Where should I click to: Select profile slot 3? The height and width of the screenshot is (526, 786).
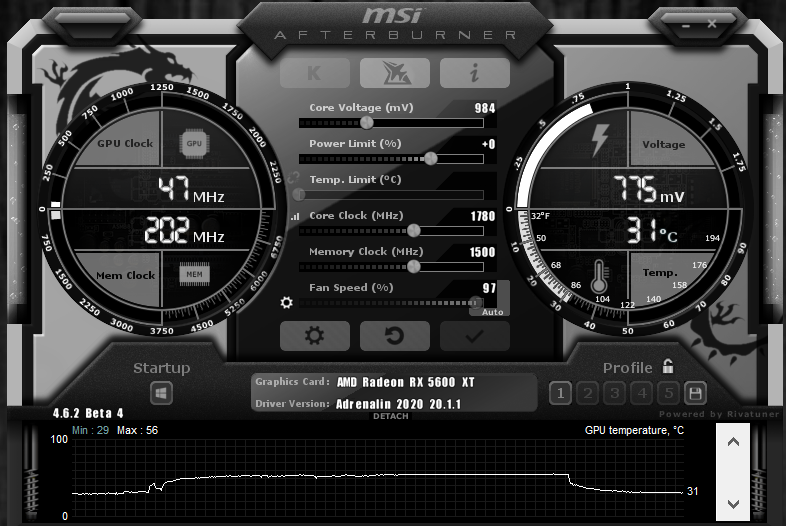tap(615, 394)
